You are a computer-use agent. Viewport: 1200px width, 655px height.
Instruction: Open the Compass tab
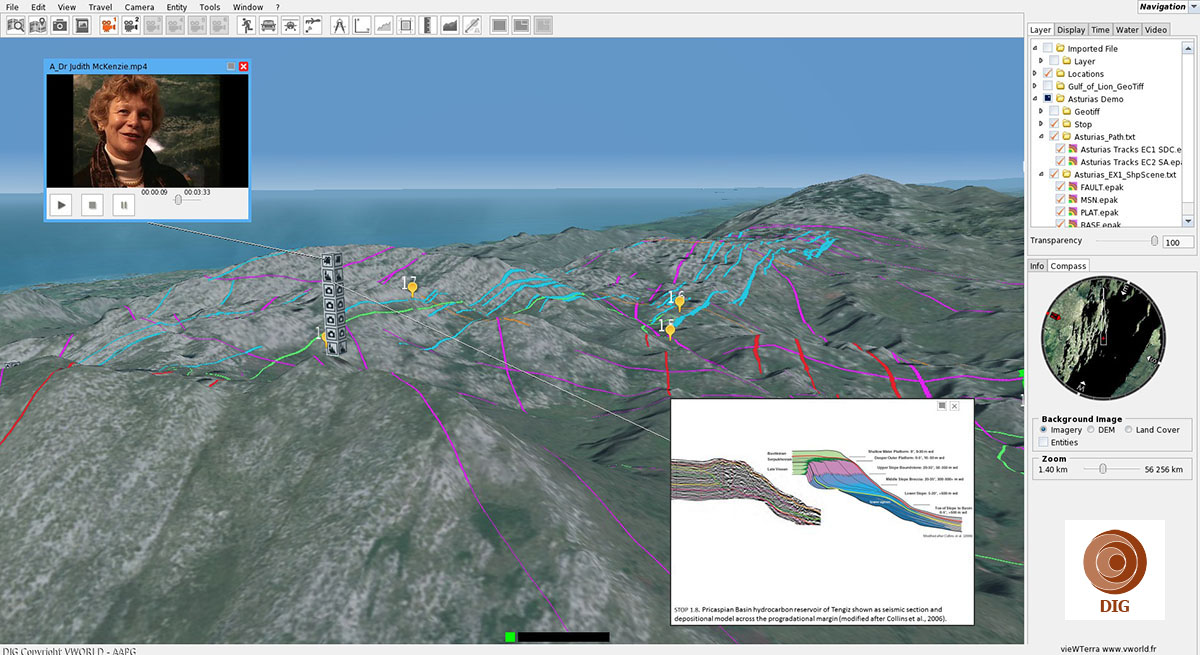pos(1069,266)
